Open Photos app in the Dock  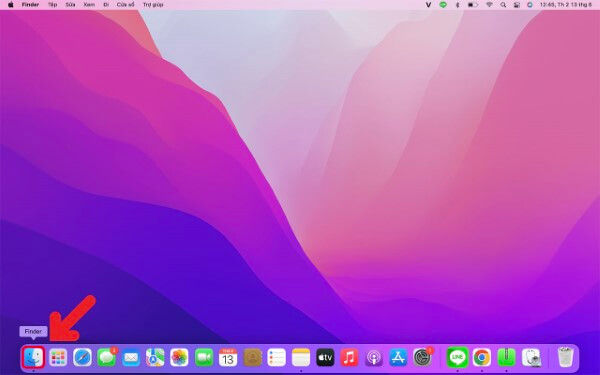coord(179,358)
